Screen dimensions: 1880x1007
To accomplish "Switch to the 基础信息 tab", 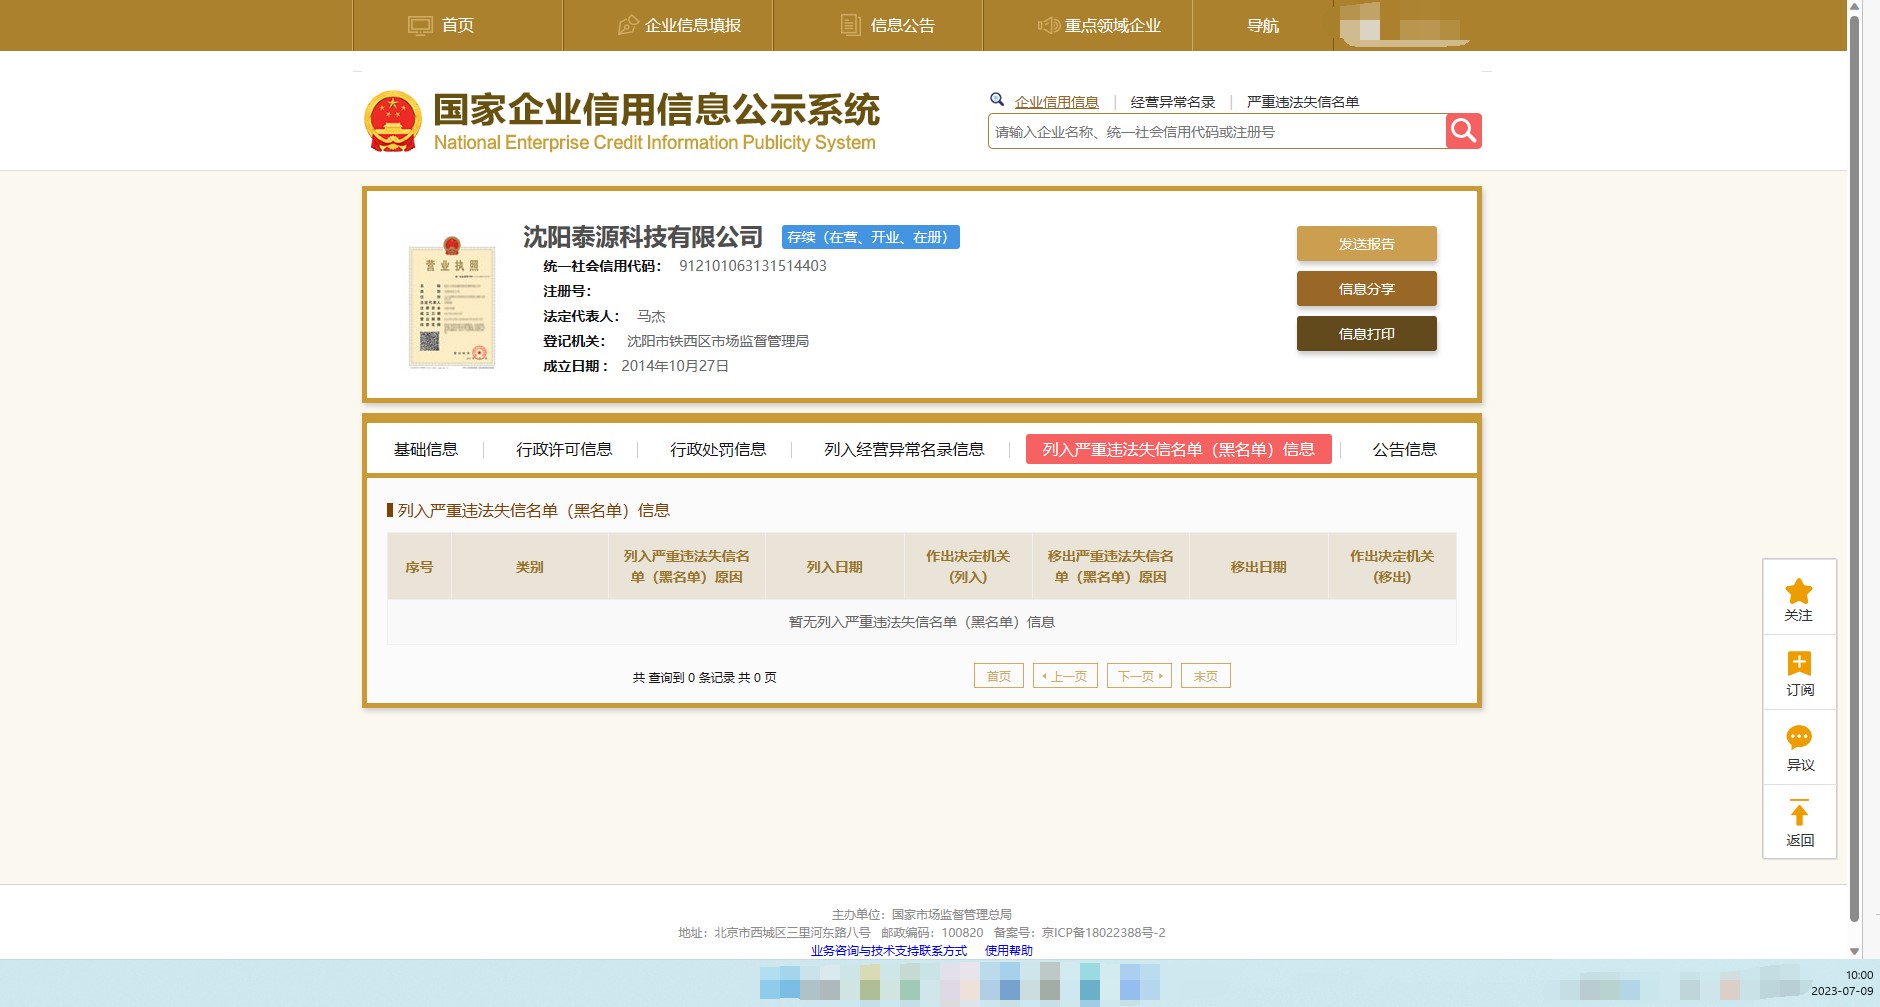I will point(426,449).
